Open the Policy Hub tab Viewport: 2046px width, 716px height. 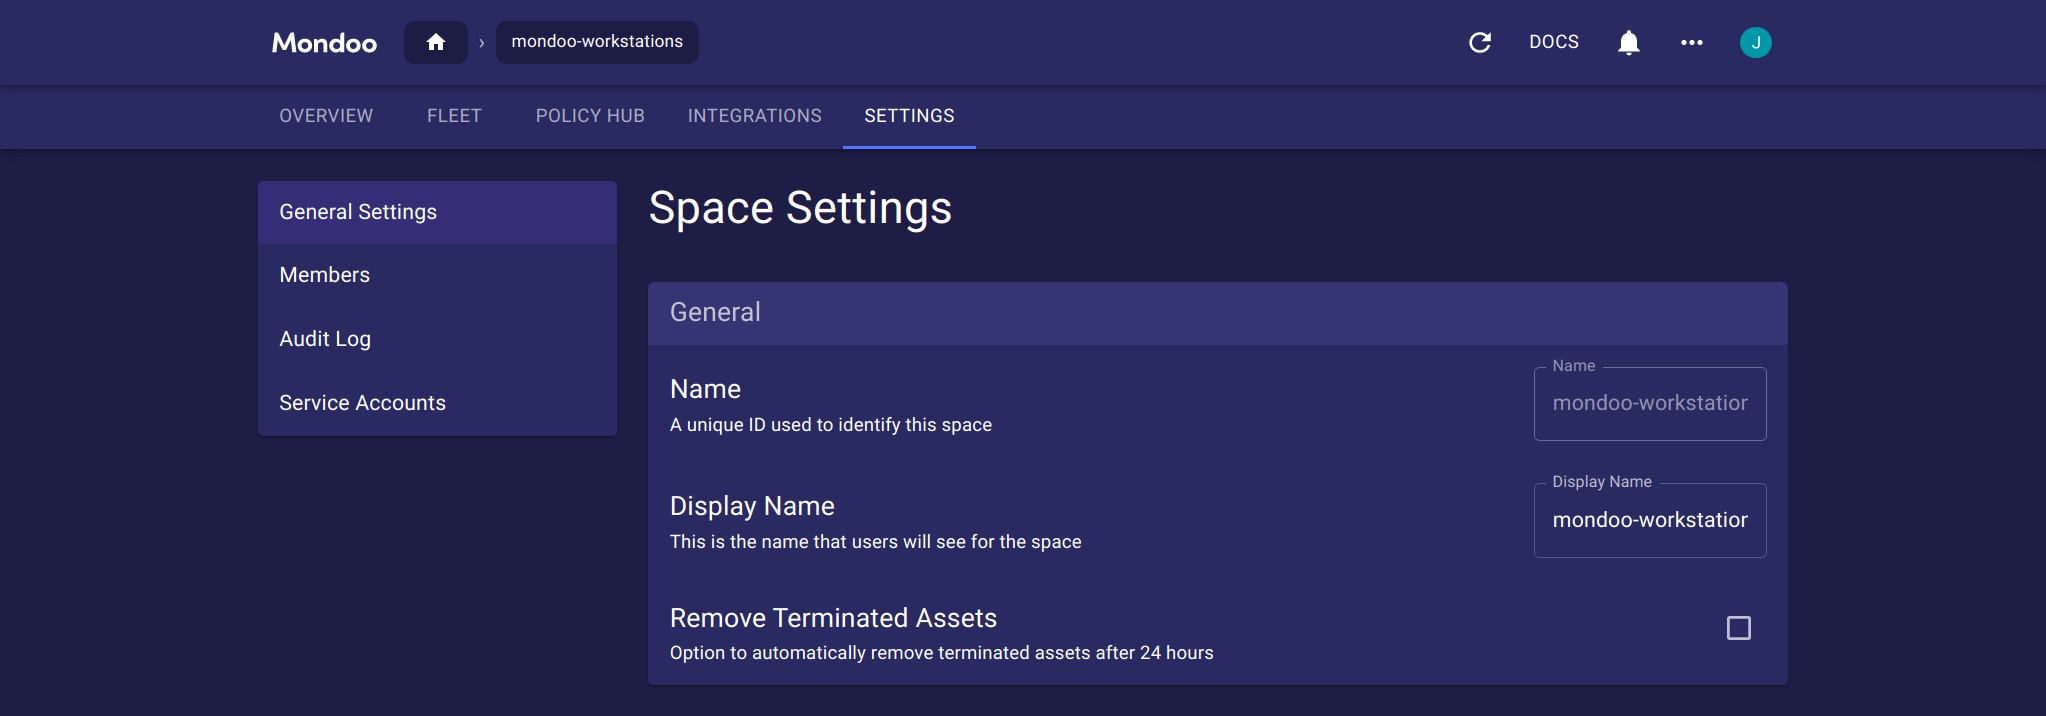click(x=590, y=116)
